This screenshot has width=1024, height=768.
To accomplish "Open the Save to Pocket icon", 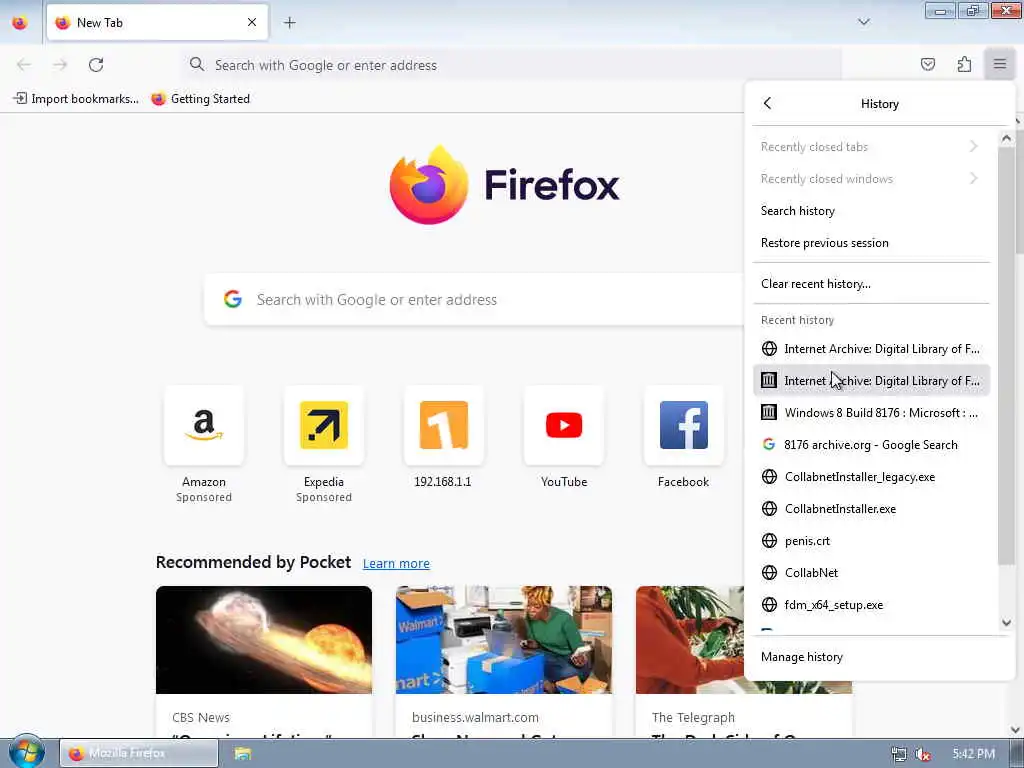I will pos(927,64).
